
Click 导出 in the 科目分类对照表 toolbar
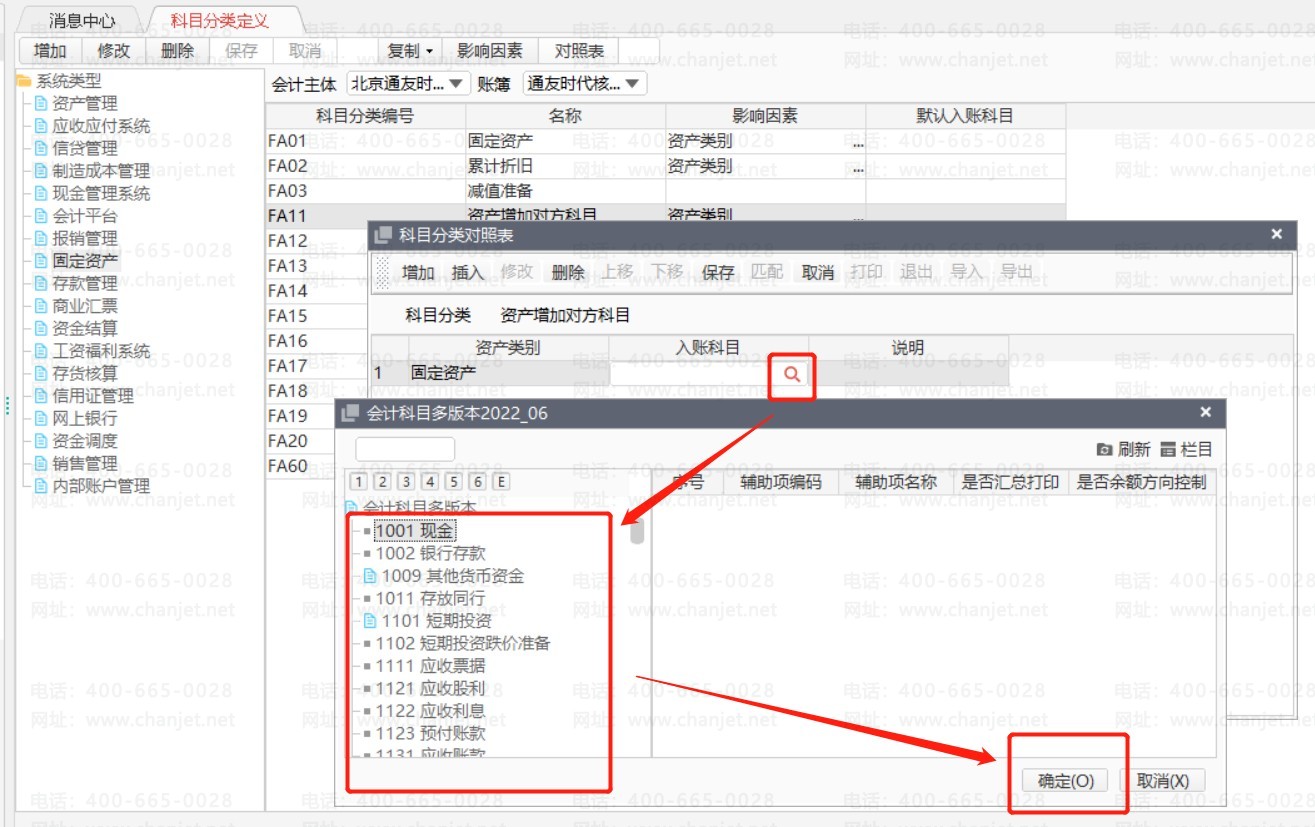[x=1017, y=272]
